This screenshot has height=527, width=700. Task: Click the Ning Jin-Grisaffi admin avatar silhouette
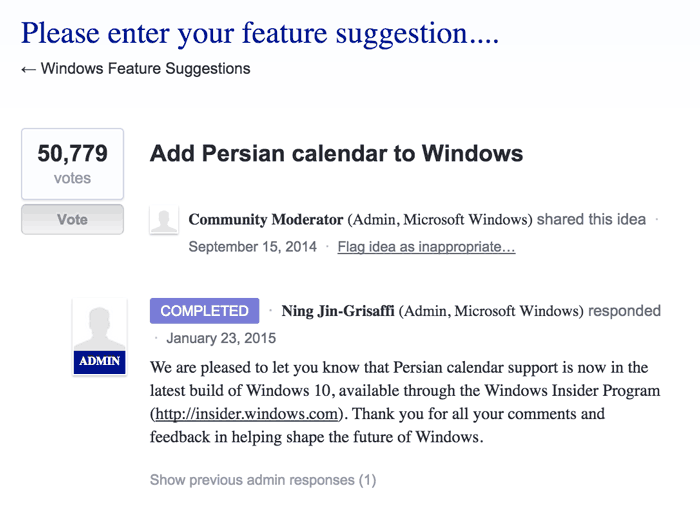[100, 326]
